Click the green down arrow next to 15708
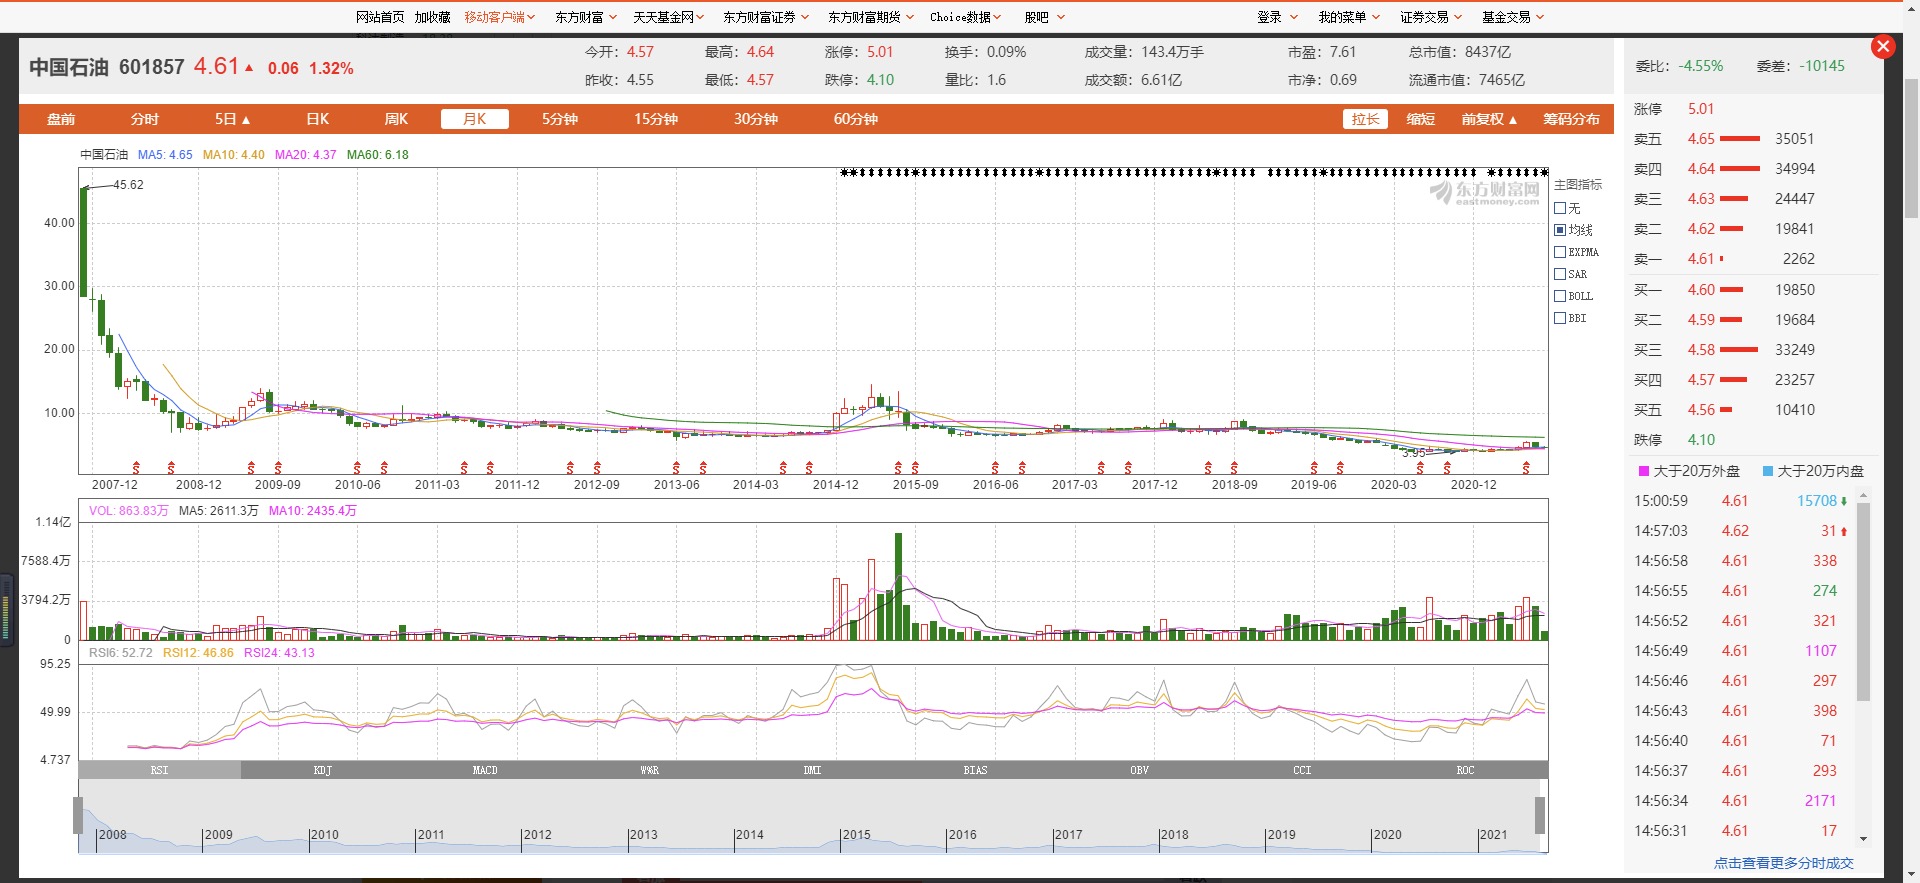1920x883 pixels. tap(1844, 501)
